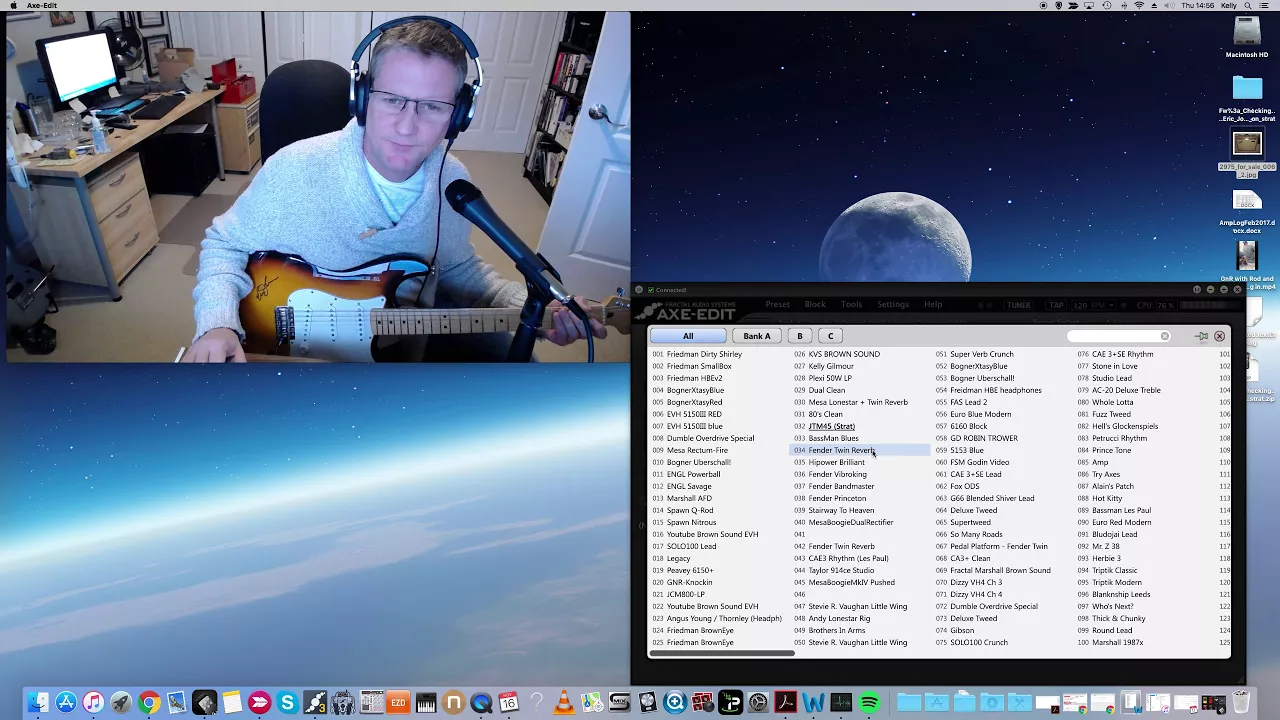Image resolution: width=1280 pixels, height=720 pixels.
Task: Open Macintosh HD drive on desktop
Action: (x=1247, y=37)
